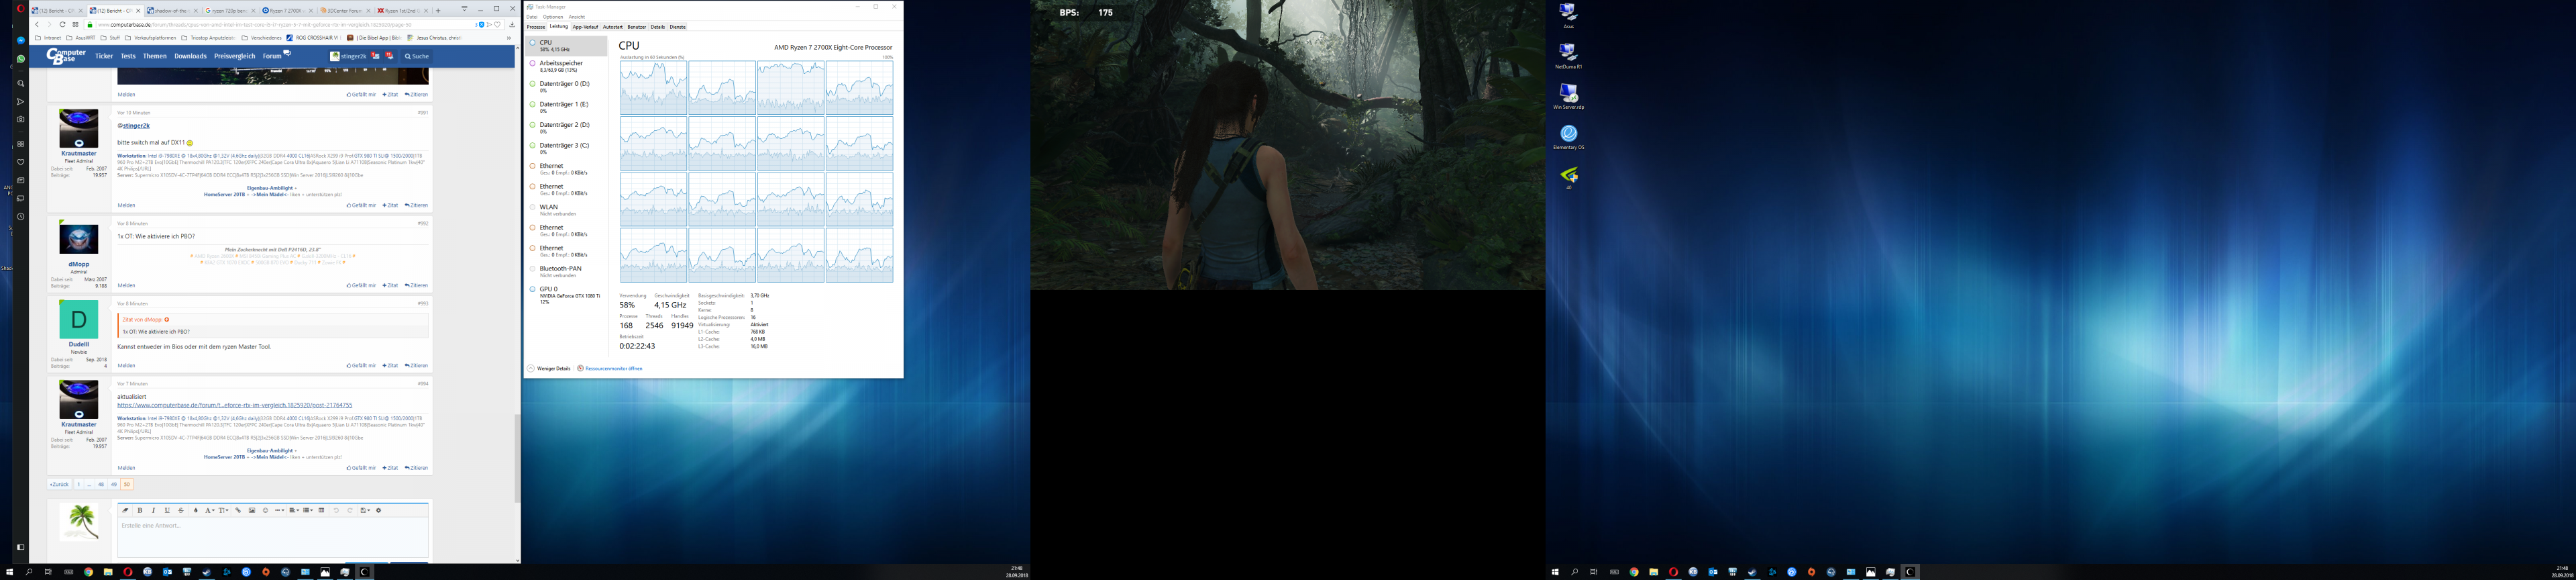The image size is (2576, 580).
Task: Click the editor gear toggle icon
Action: [379, 510]
